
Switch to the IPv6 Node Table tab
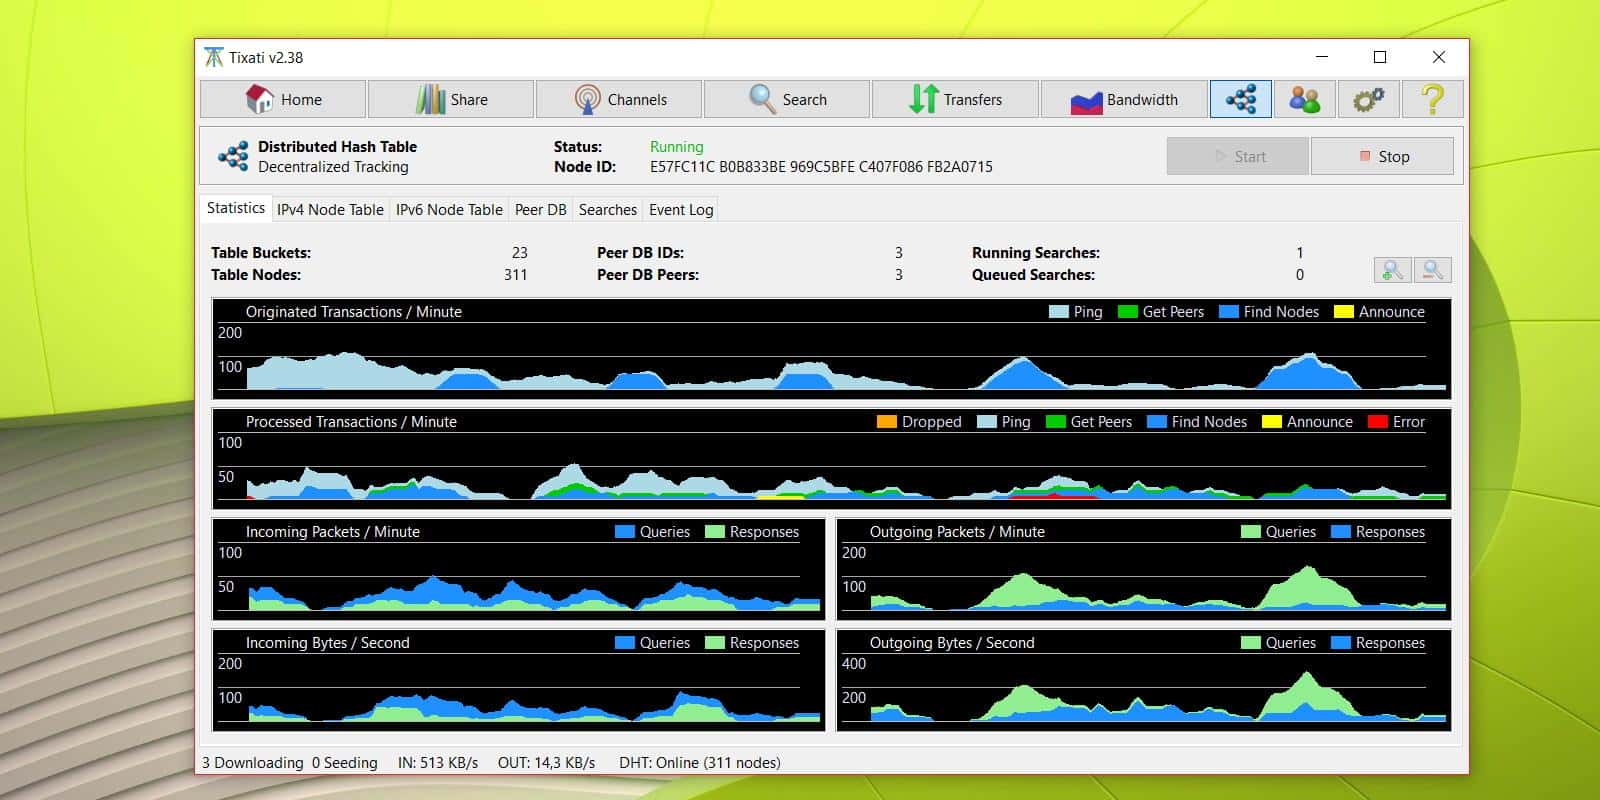(449, 210)
